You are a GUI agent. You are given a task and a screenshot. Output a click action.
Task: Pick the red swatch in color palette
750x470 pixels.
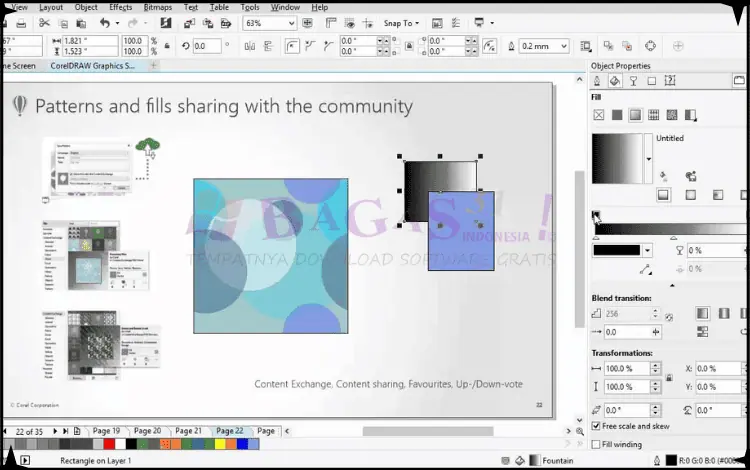[x=108, y=443]
